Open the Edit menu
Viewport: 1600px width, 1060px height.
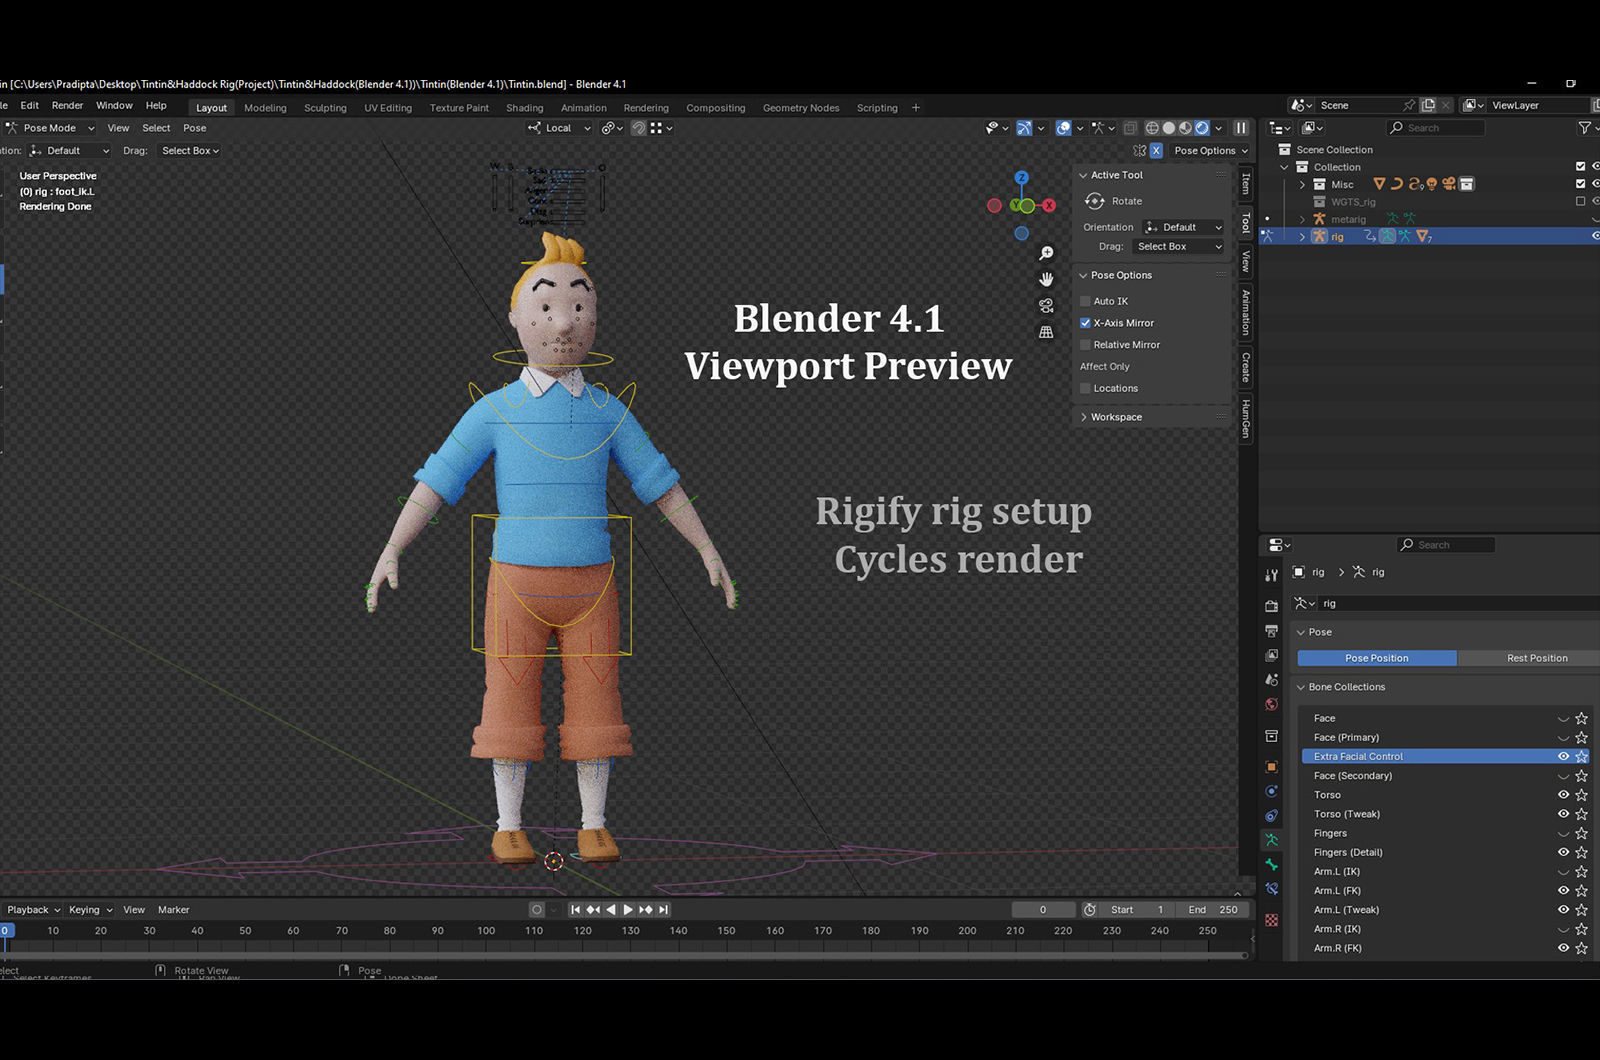(30, 105)
